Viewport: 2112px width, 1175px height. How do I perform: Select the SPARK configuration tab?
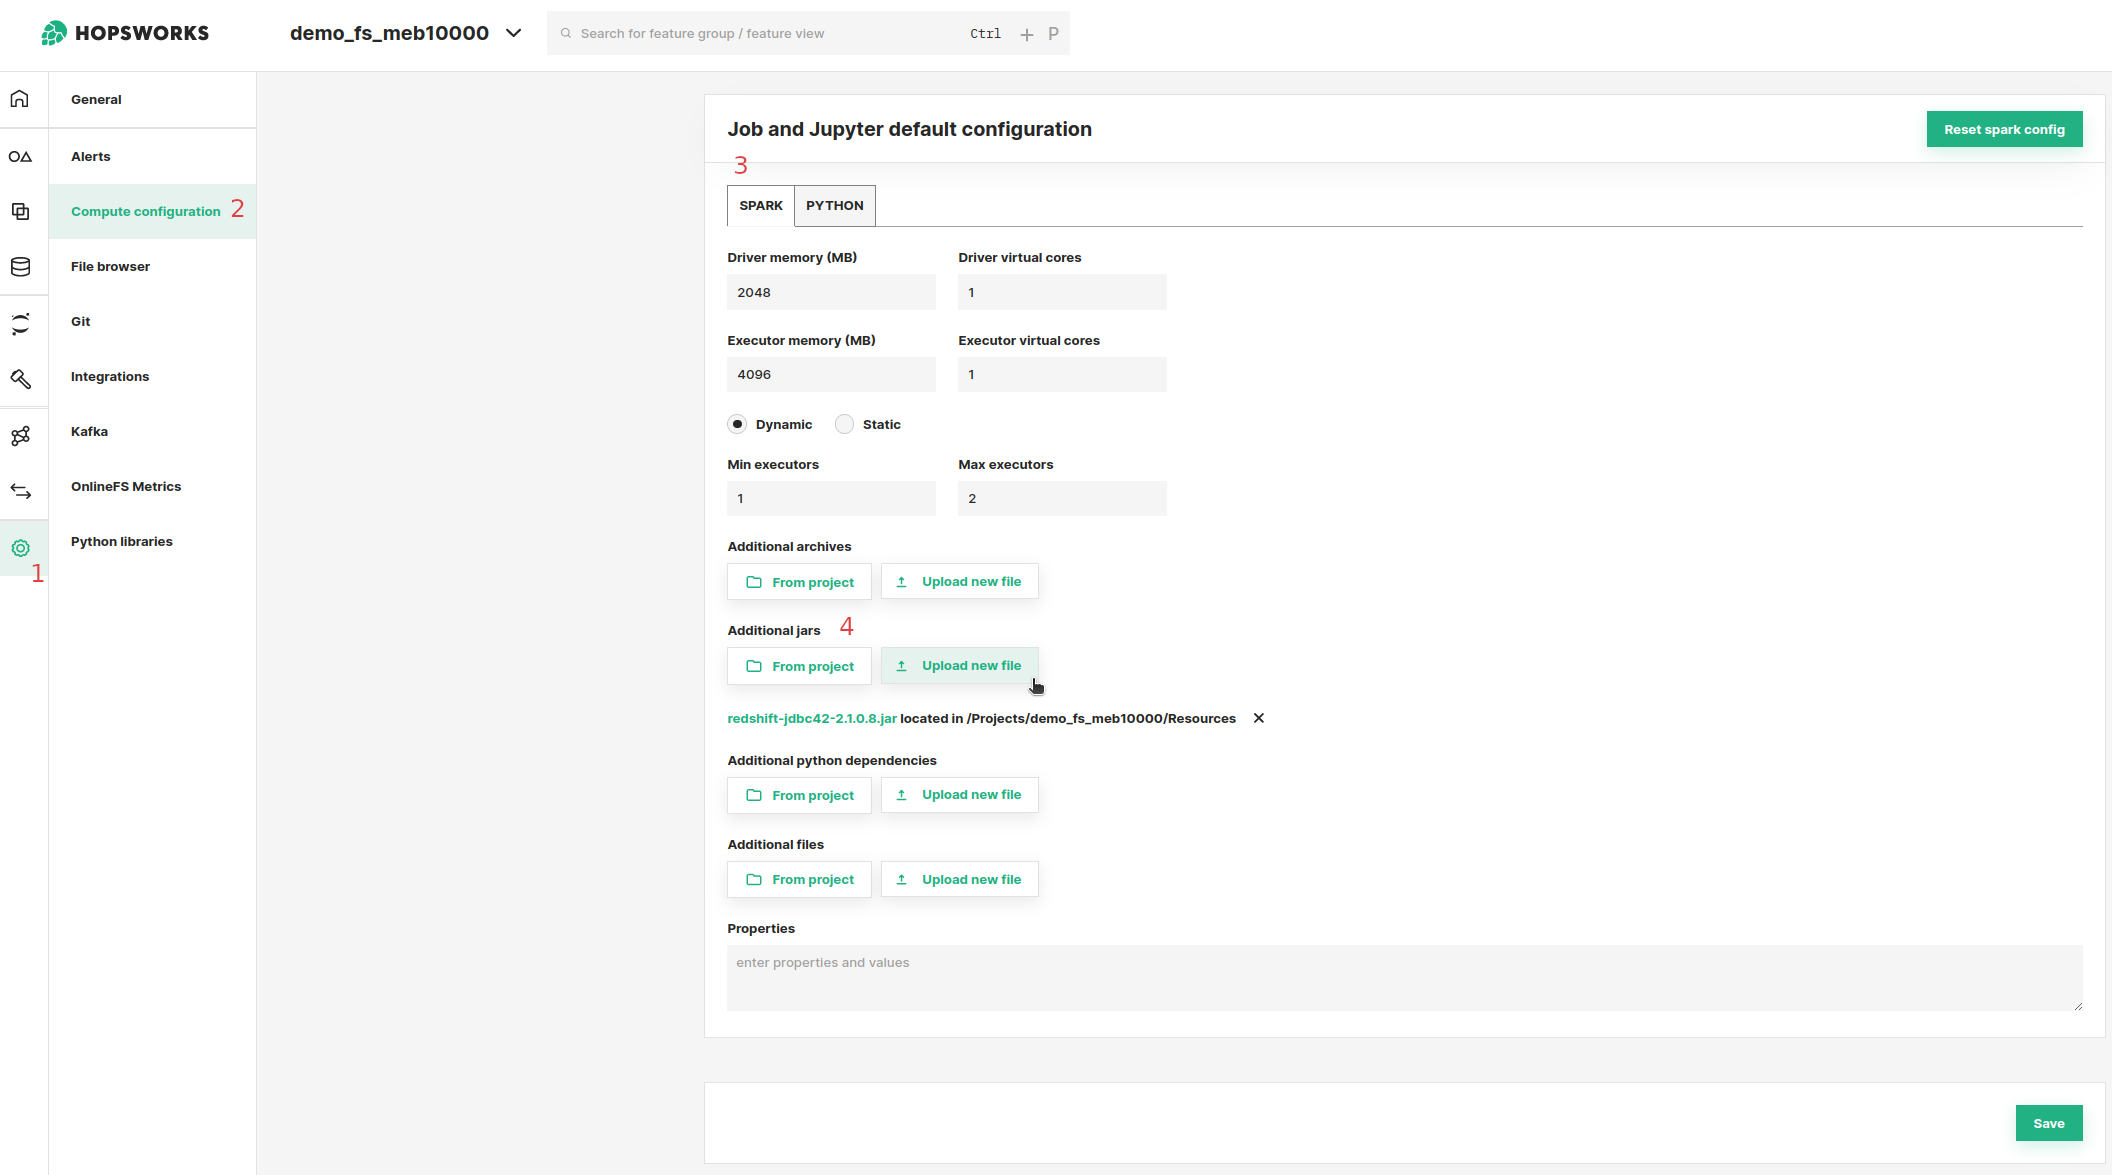(x=761, y=204)
